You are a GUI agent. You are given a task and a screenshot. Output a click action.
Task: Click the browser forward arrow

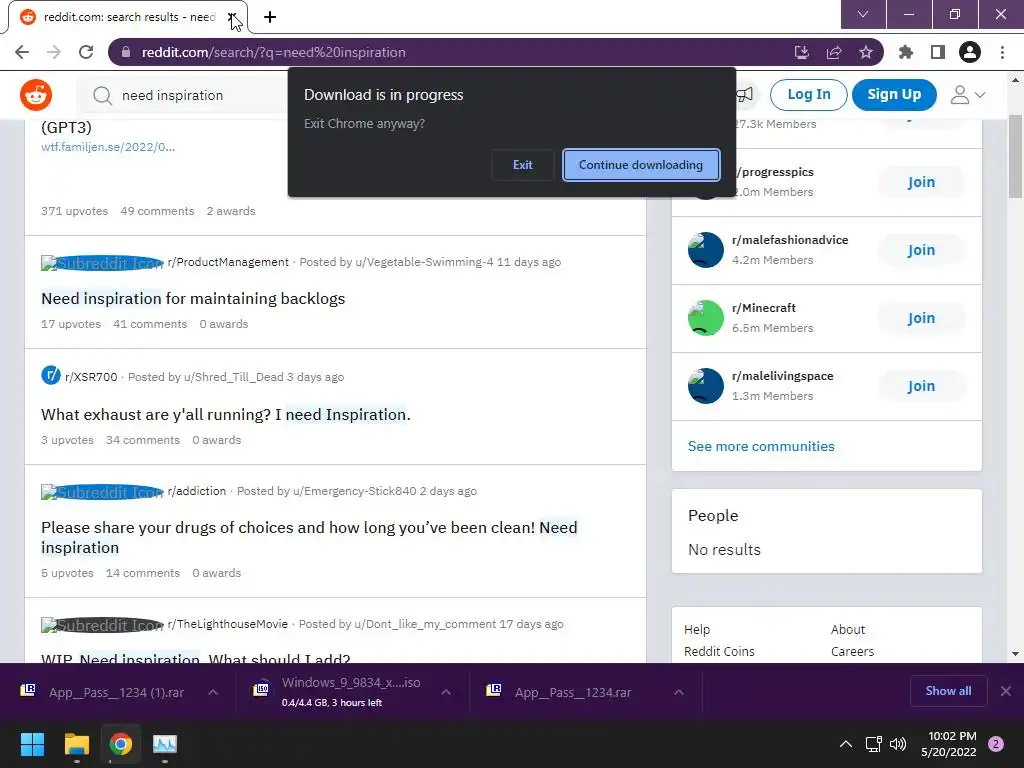(x=54, y=52)
